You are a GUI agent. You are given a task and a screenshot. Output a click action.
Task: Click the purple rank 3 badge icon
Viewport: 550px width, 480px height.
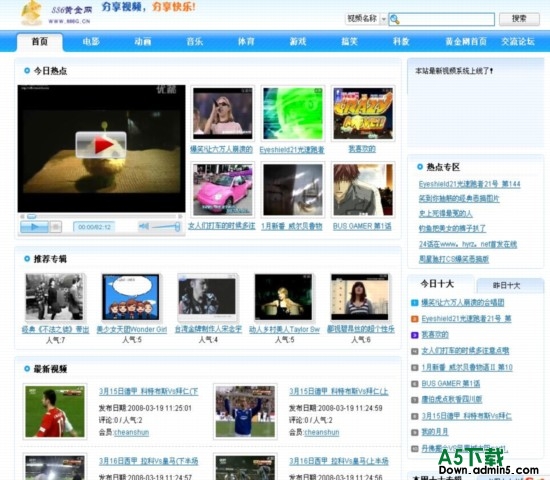pos(415,335)
